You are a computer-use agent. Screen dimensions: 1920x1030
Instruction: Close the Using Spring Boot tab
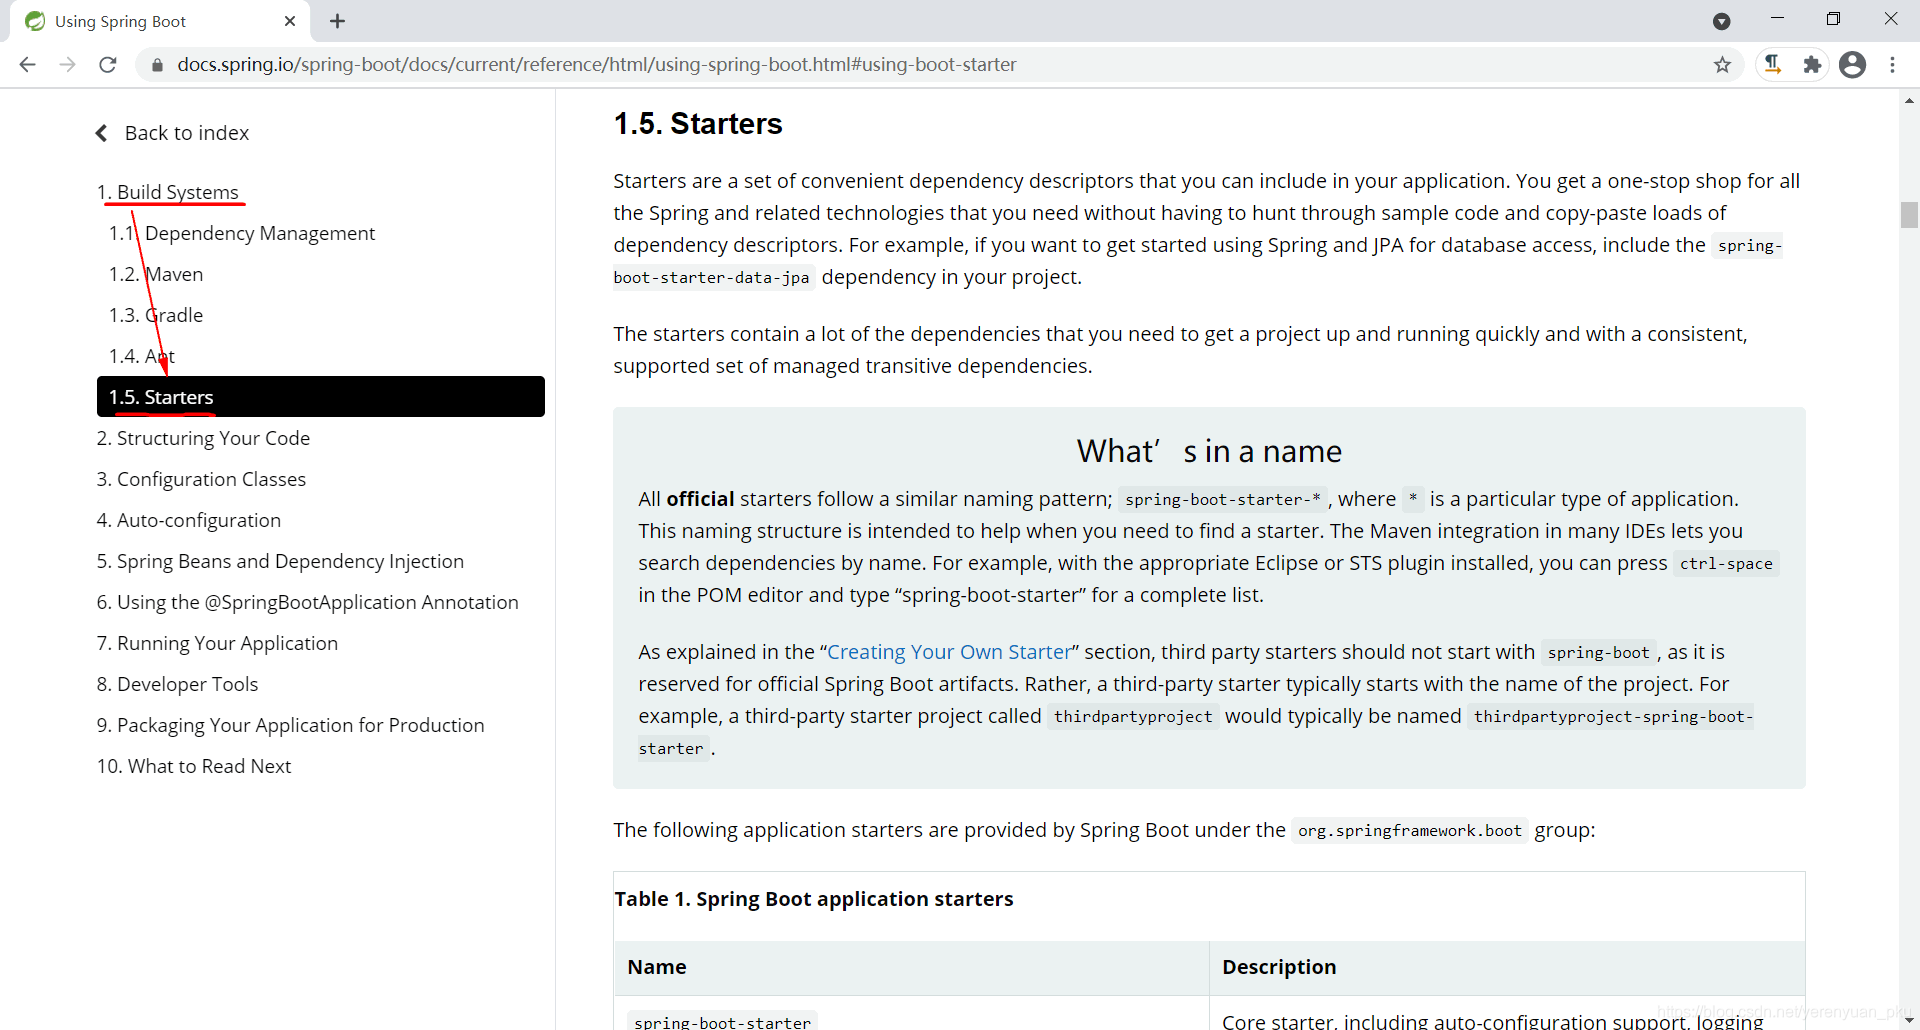pos(290,21)
